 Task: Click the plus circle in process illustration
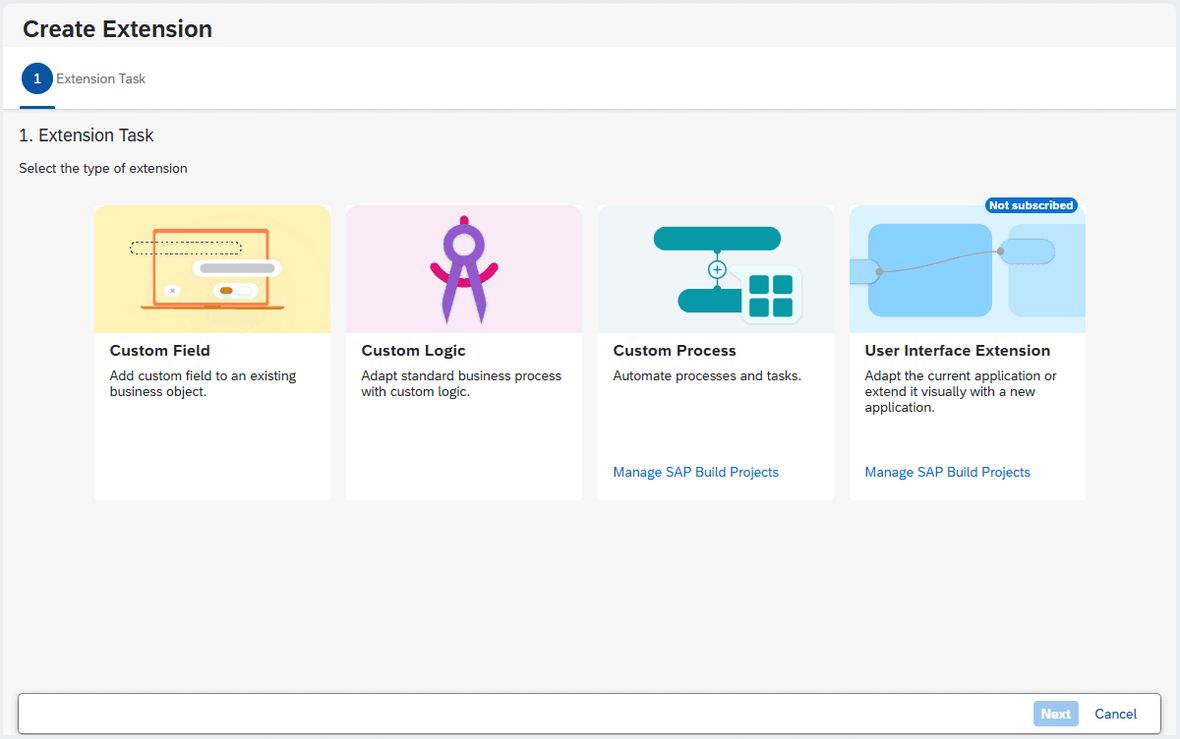click(717, 269)
